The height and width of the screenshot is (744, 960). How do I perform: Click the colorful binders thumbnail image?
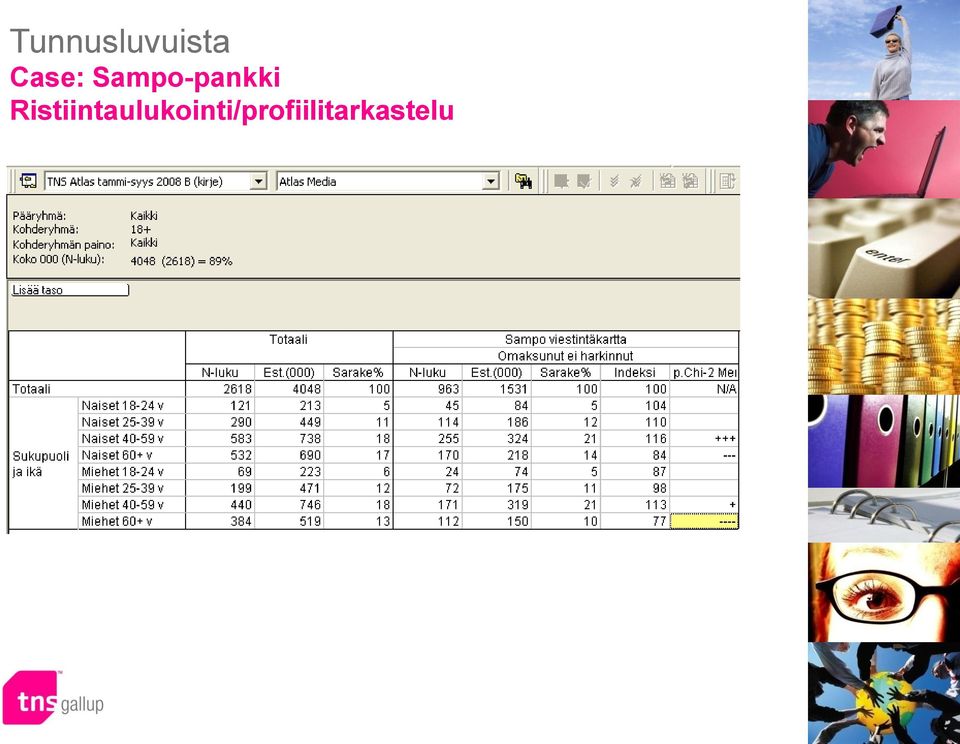coord(884,441)
